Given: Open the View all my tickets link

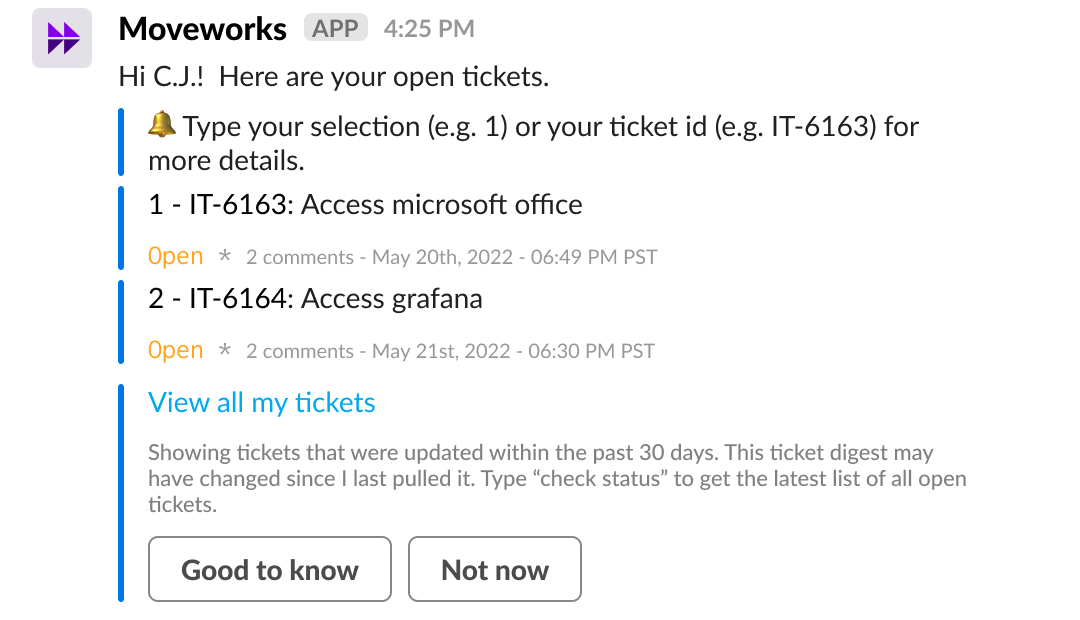Looking at the screenshot, I should click(261, 403).
